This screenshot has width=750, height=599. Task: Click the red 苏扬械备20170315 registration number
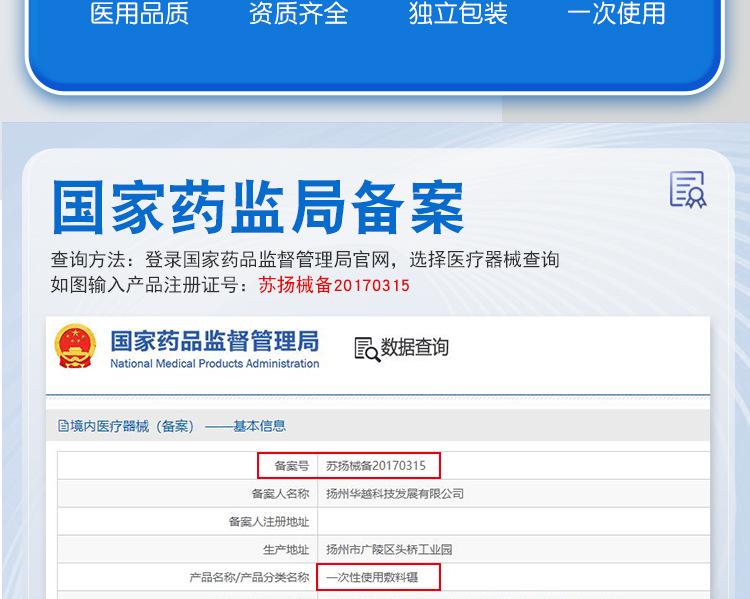(x=334, y=285)
